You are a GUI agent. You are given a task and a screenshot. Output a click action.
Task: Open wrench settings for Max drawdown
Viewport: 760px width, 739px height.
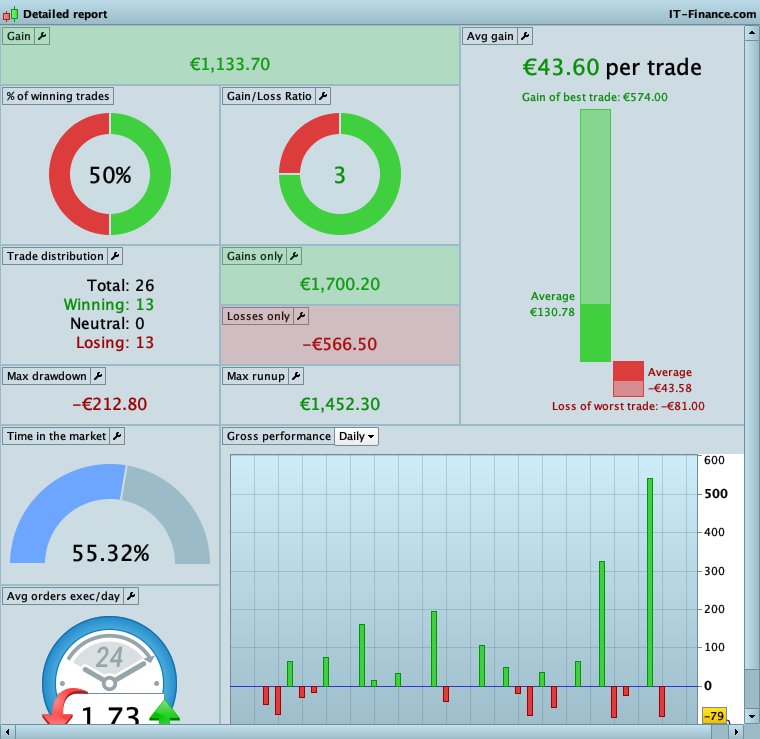[98, 376]
